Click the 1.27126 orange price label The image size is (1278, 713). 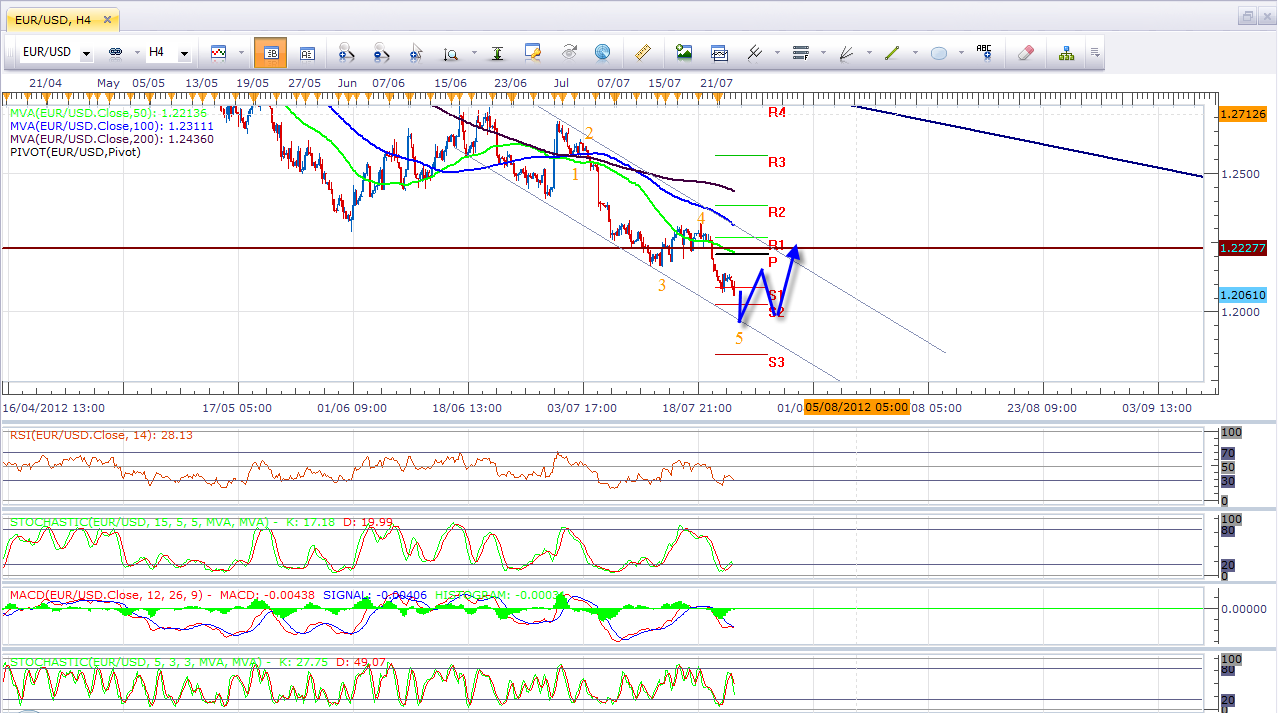tap(1243, 114)
